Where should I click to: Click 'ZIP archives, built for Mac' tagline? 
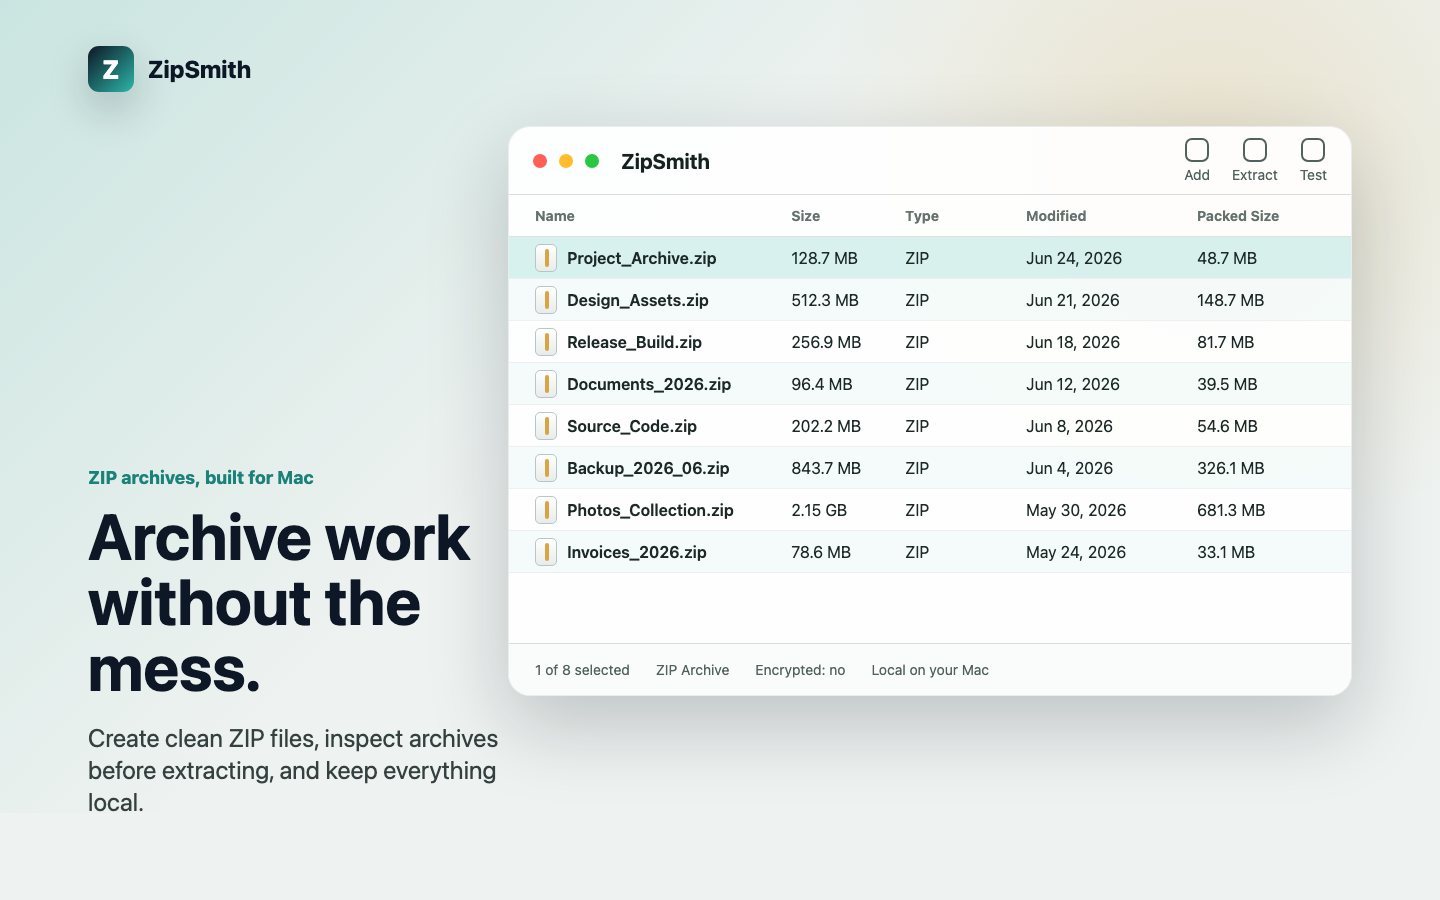(x=201, y=477)
